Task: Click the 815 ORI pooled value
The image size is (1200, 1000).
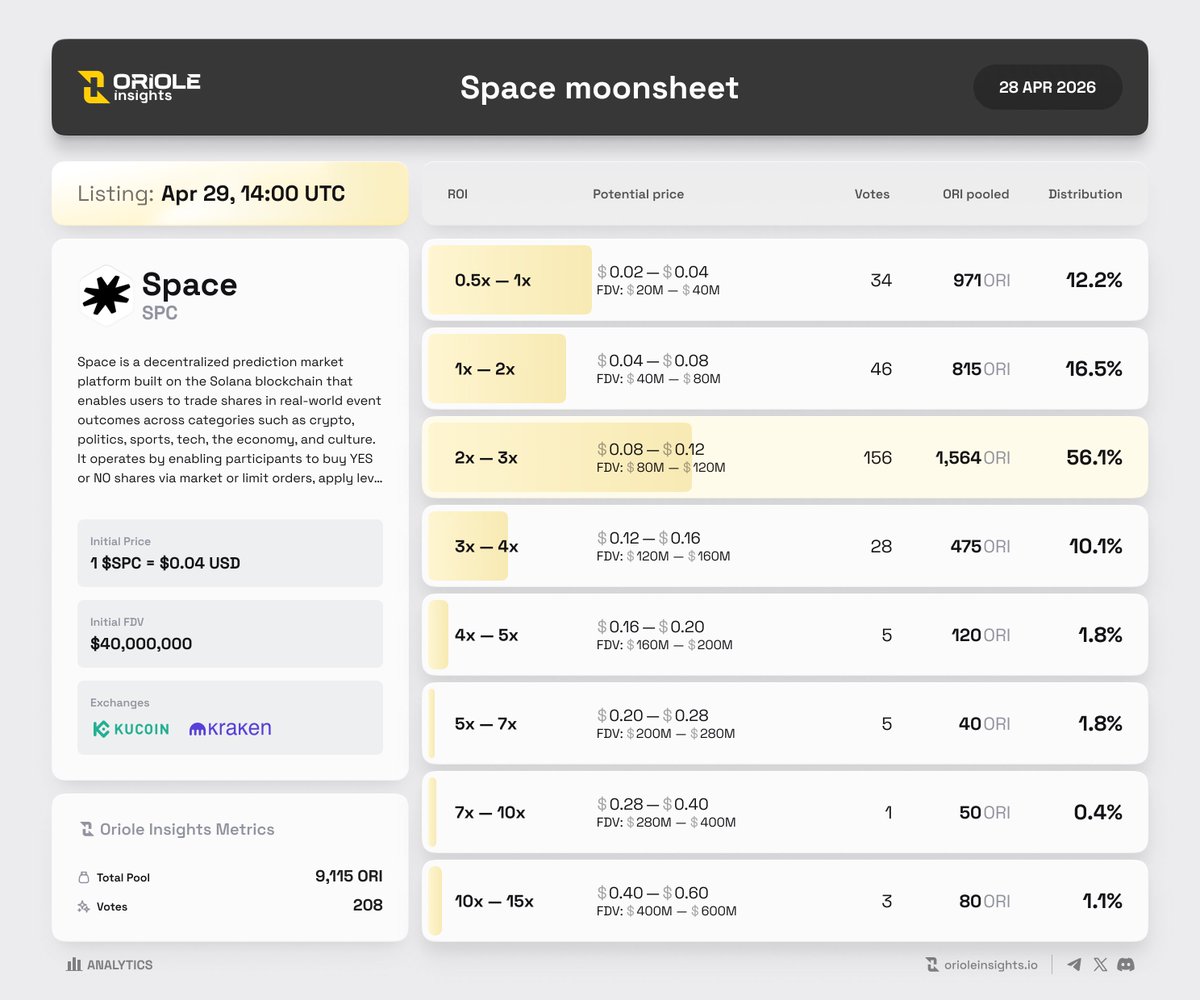Action: click(981, 369)
